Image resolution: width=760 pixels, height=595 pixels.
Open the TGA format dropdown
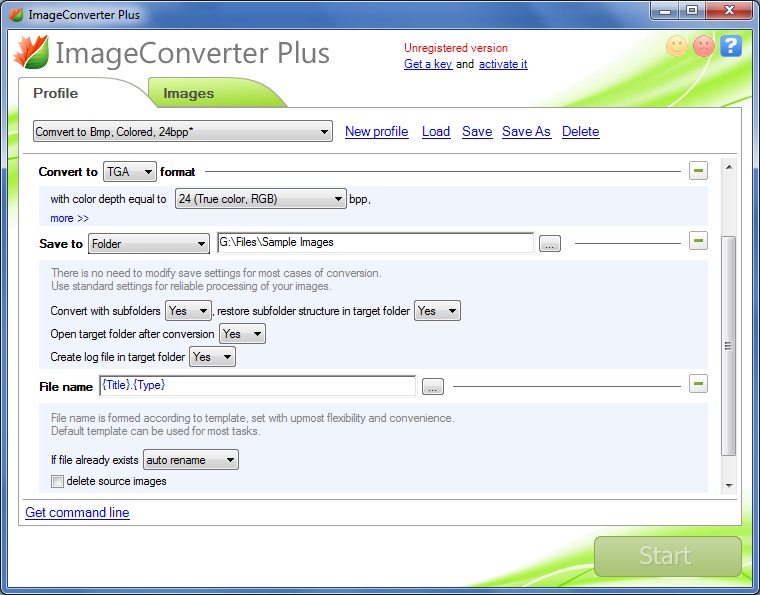tap(129, 172)
